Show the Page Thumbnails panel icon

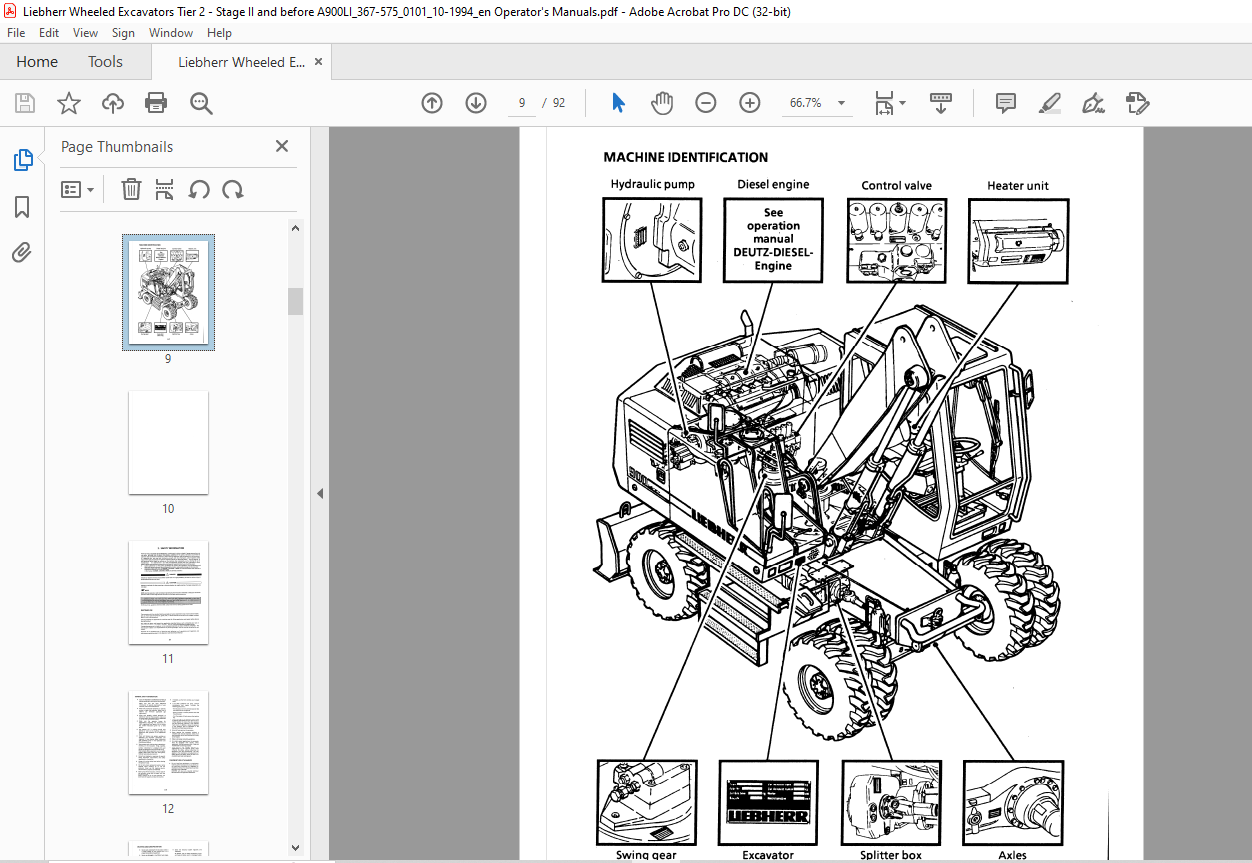point(22,160)
